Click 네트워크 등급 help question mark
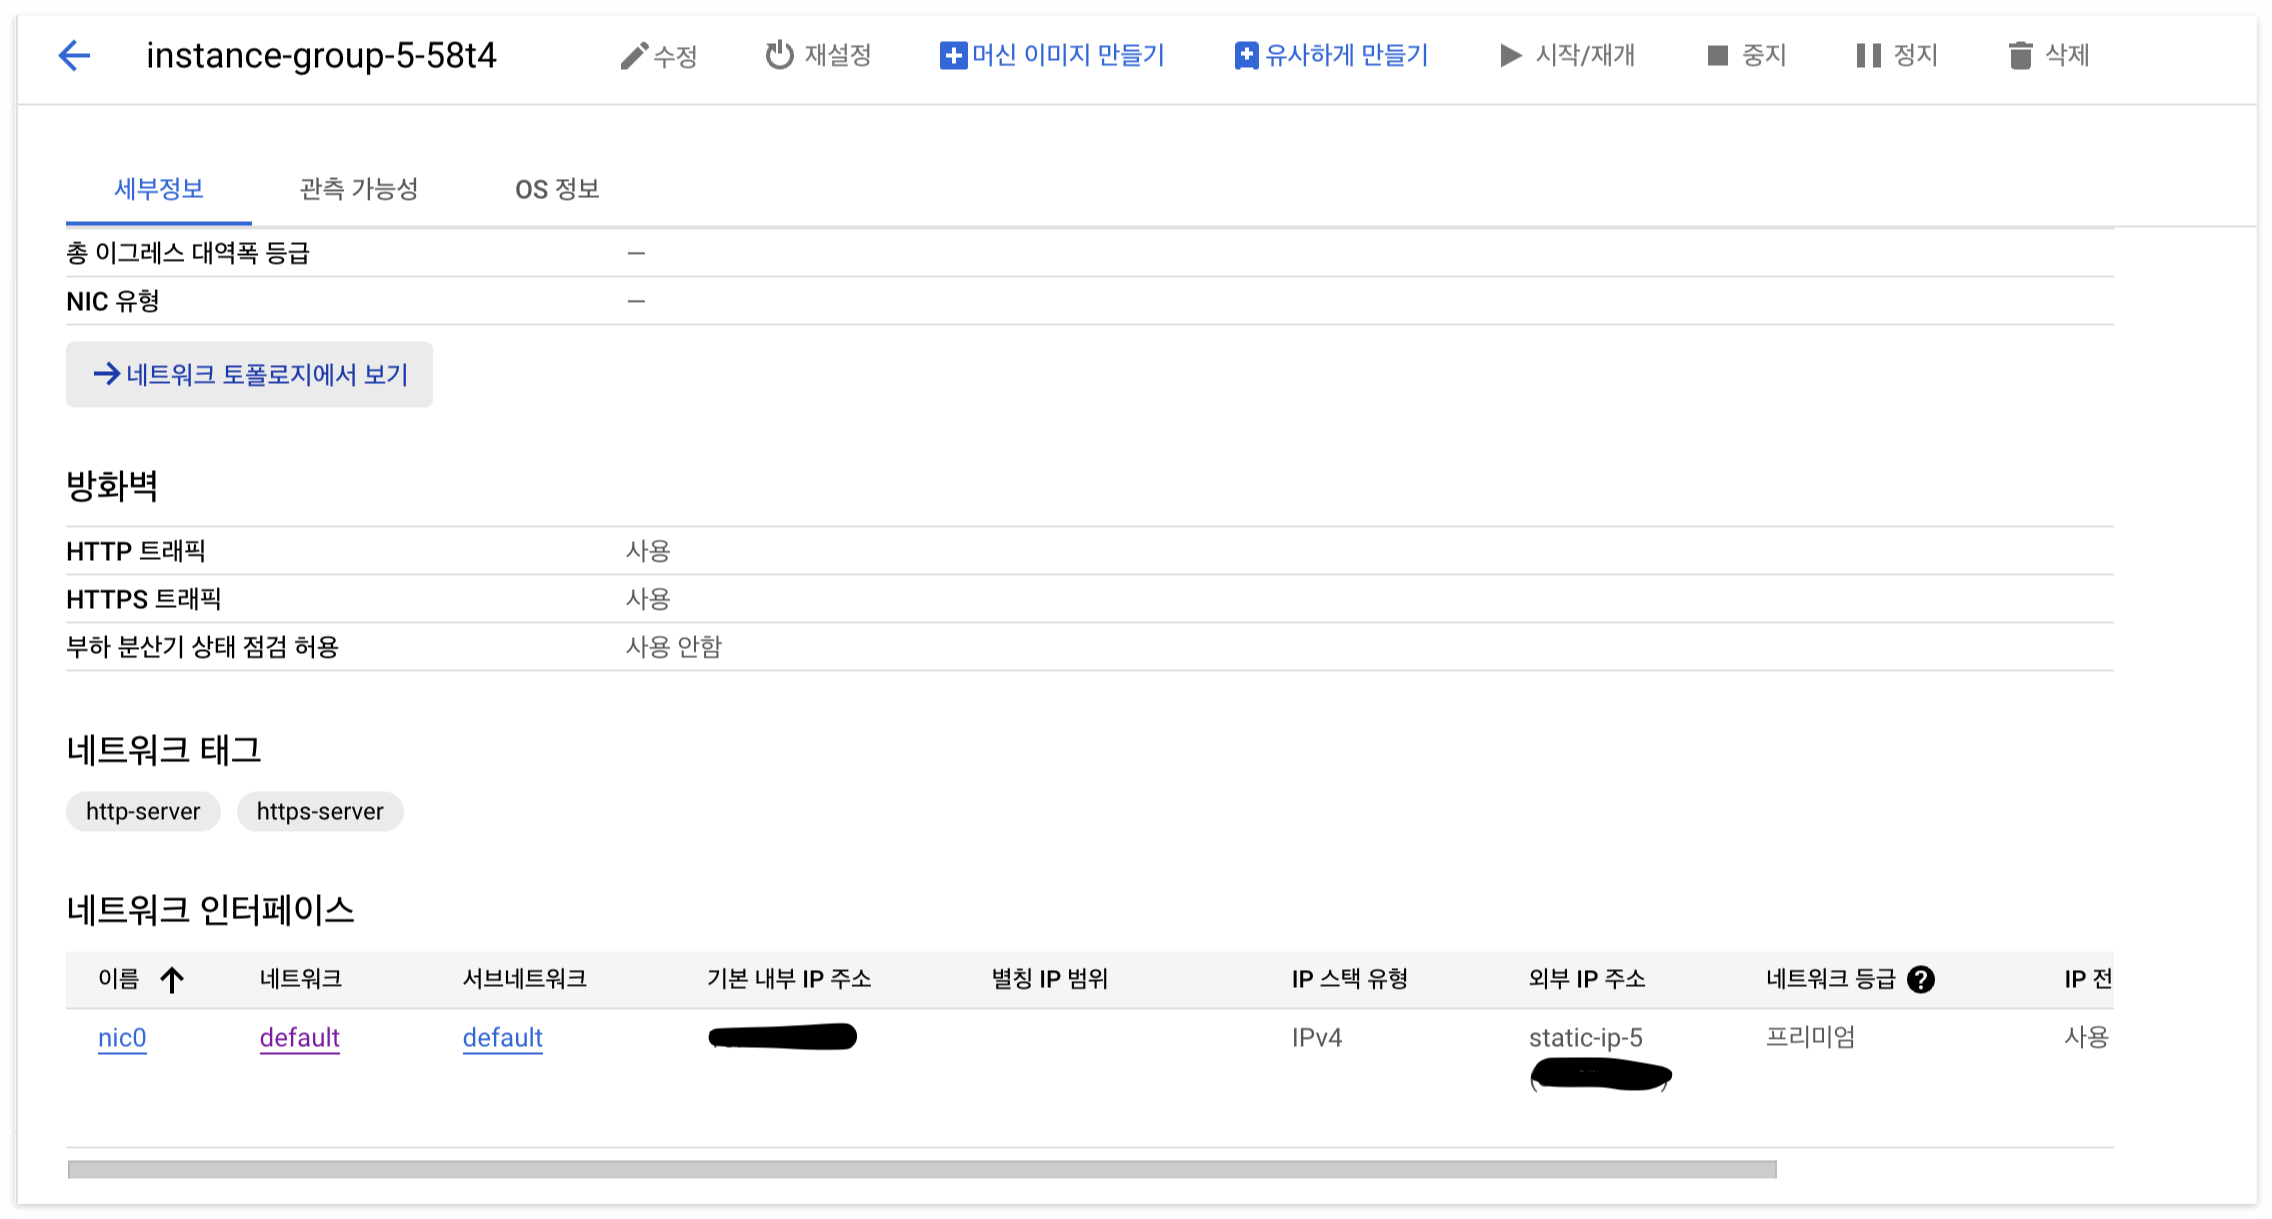Screen dimensions: 2272x1219 [1920, 980]
